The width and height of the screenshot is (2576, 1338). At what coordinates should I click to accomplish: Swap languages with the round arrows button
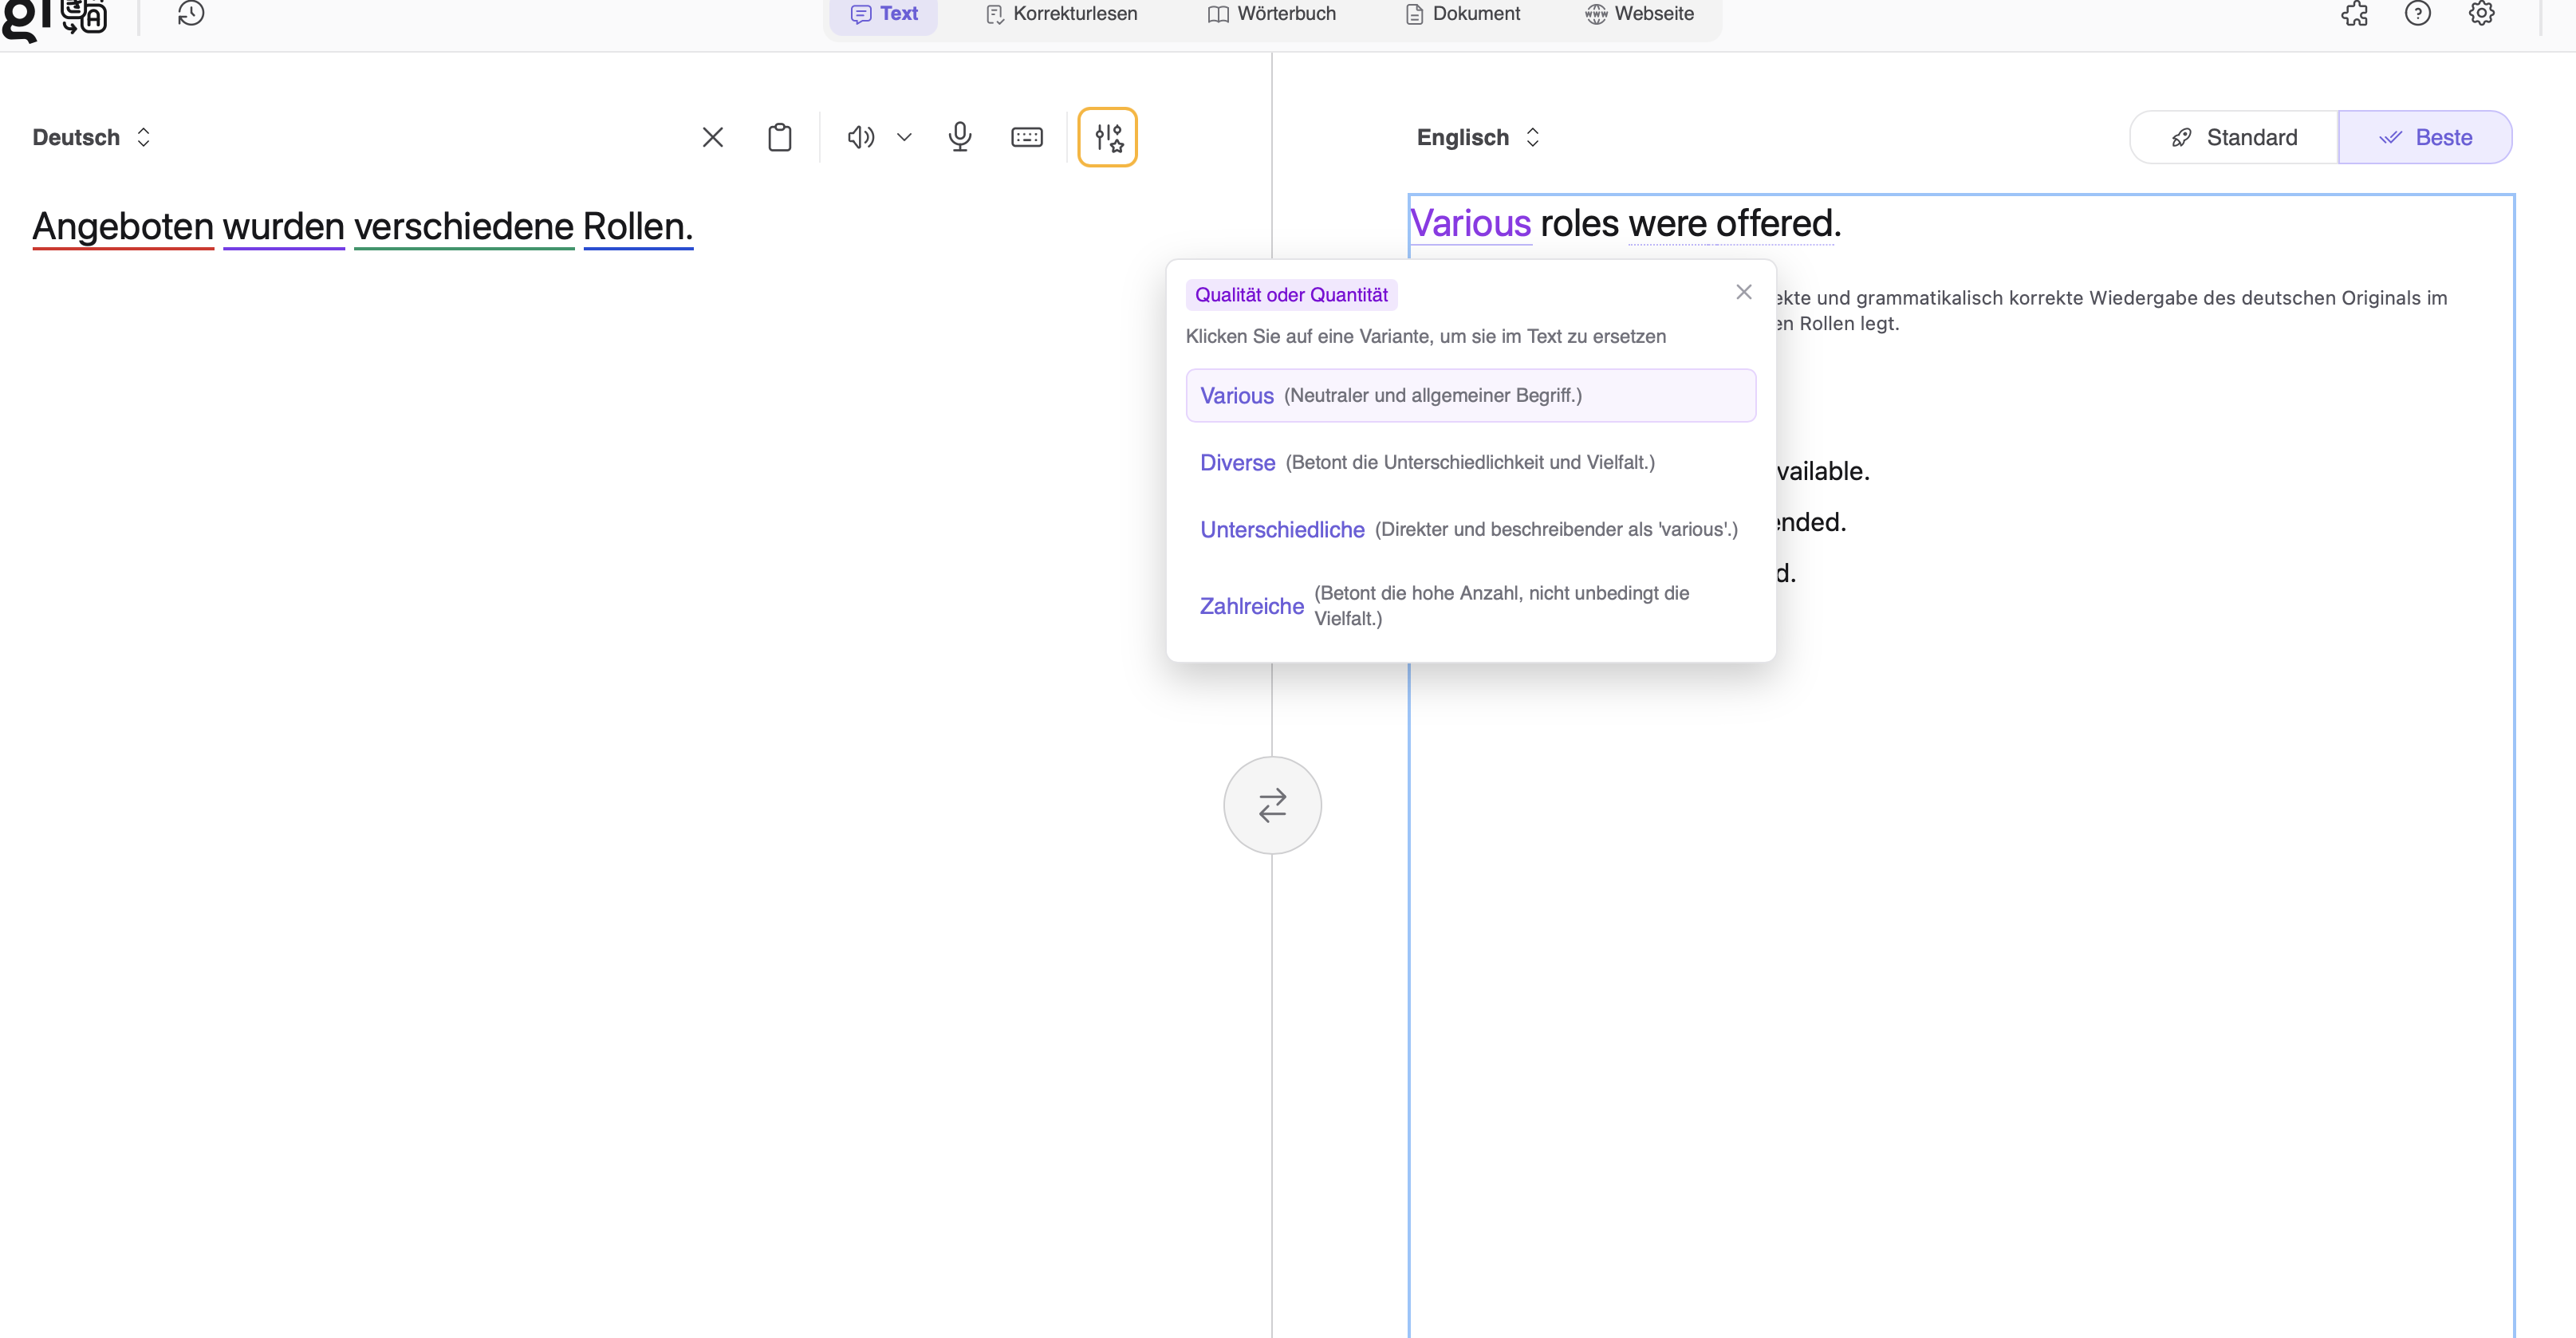coord(1272,805)
